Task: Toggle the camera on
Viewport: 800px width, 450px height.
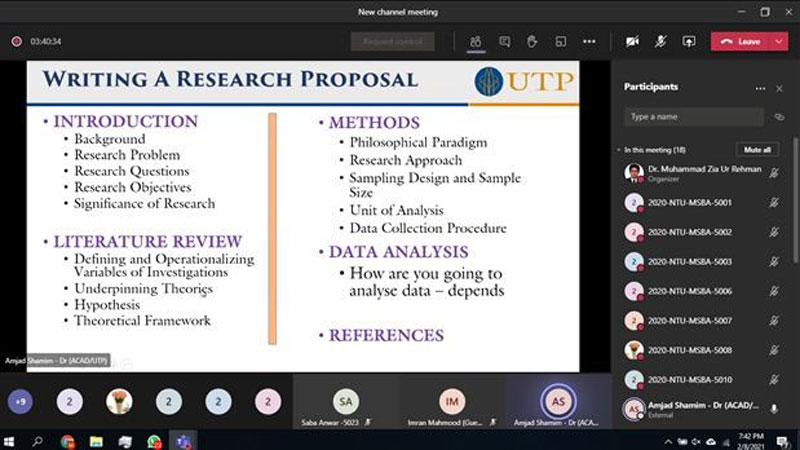Action: pos(632,42)
